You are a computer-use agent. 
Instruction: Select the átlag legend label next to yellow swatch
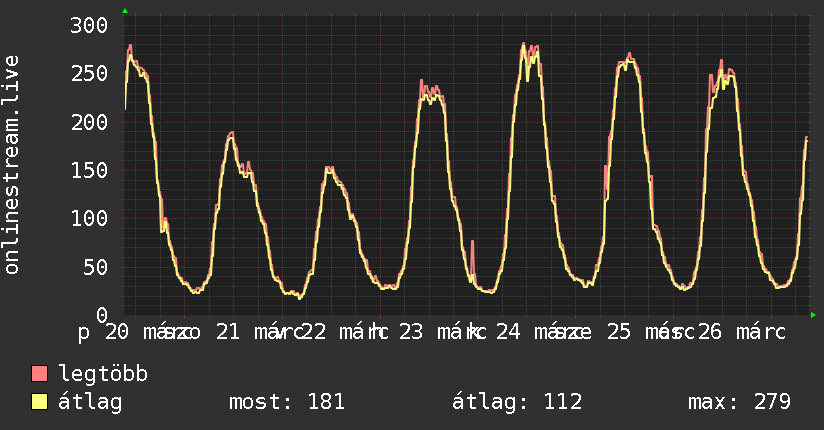[90, 402]
